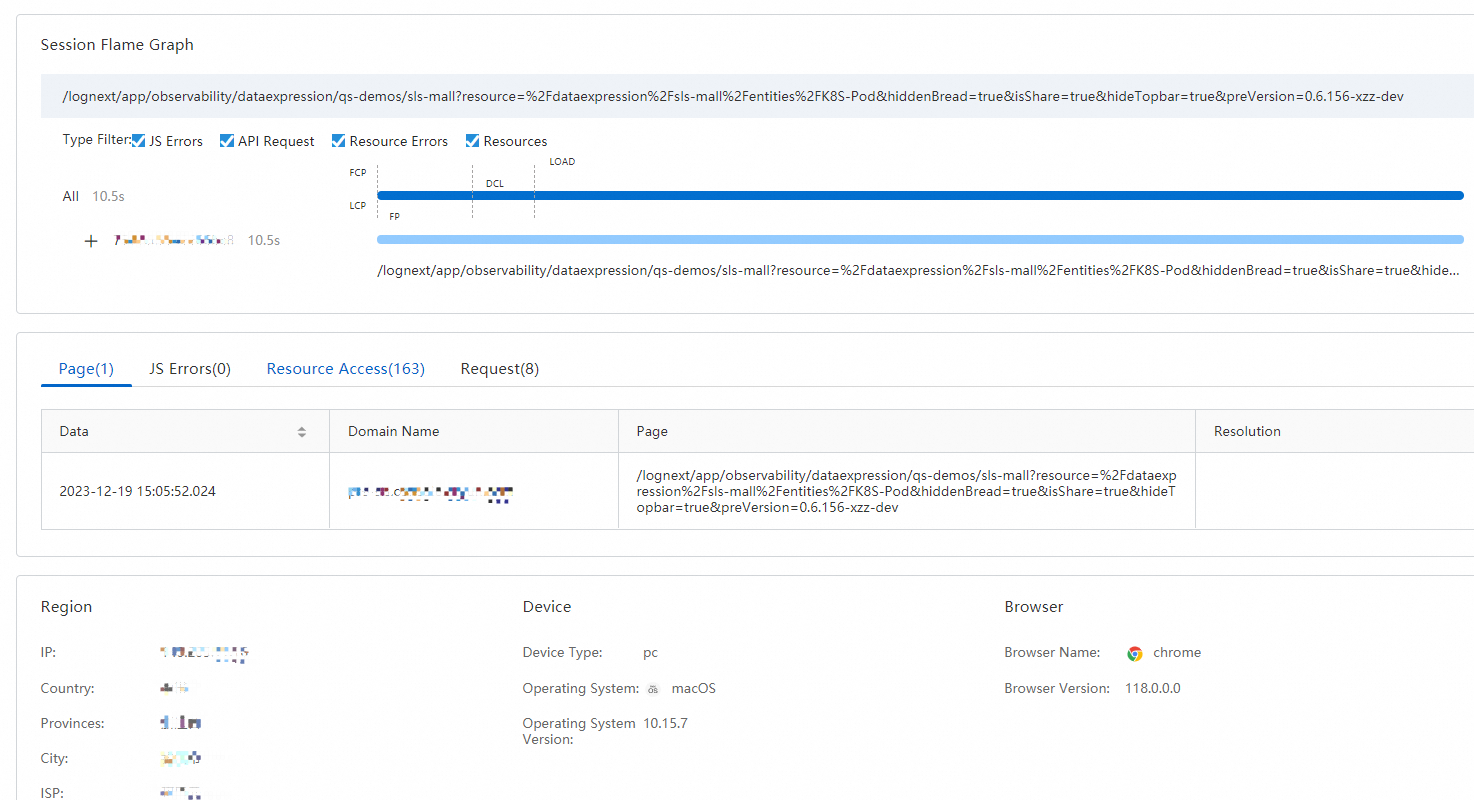Image resolution: width=1474 pixels, height=800 pixels.
Task: Click the blurred domain name cell
Action: coord(431,493)
